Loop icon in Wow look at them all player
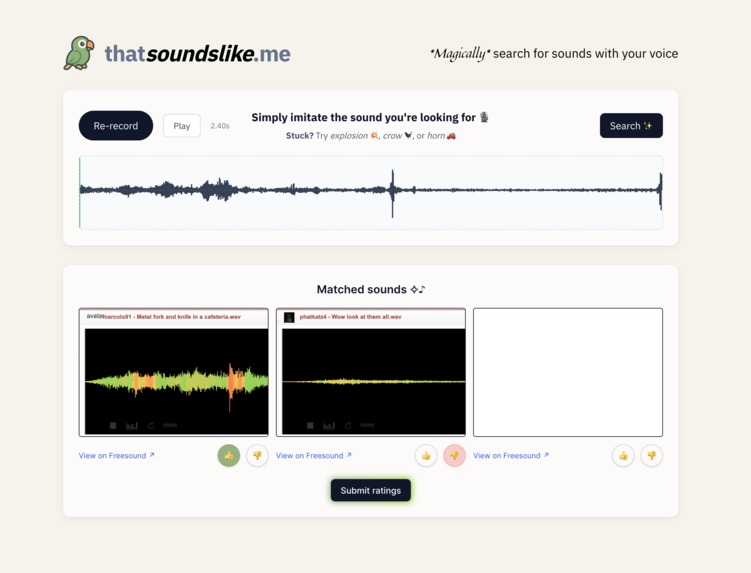Screen dimensions: 751x573 point(348,425)
